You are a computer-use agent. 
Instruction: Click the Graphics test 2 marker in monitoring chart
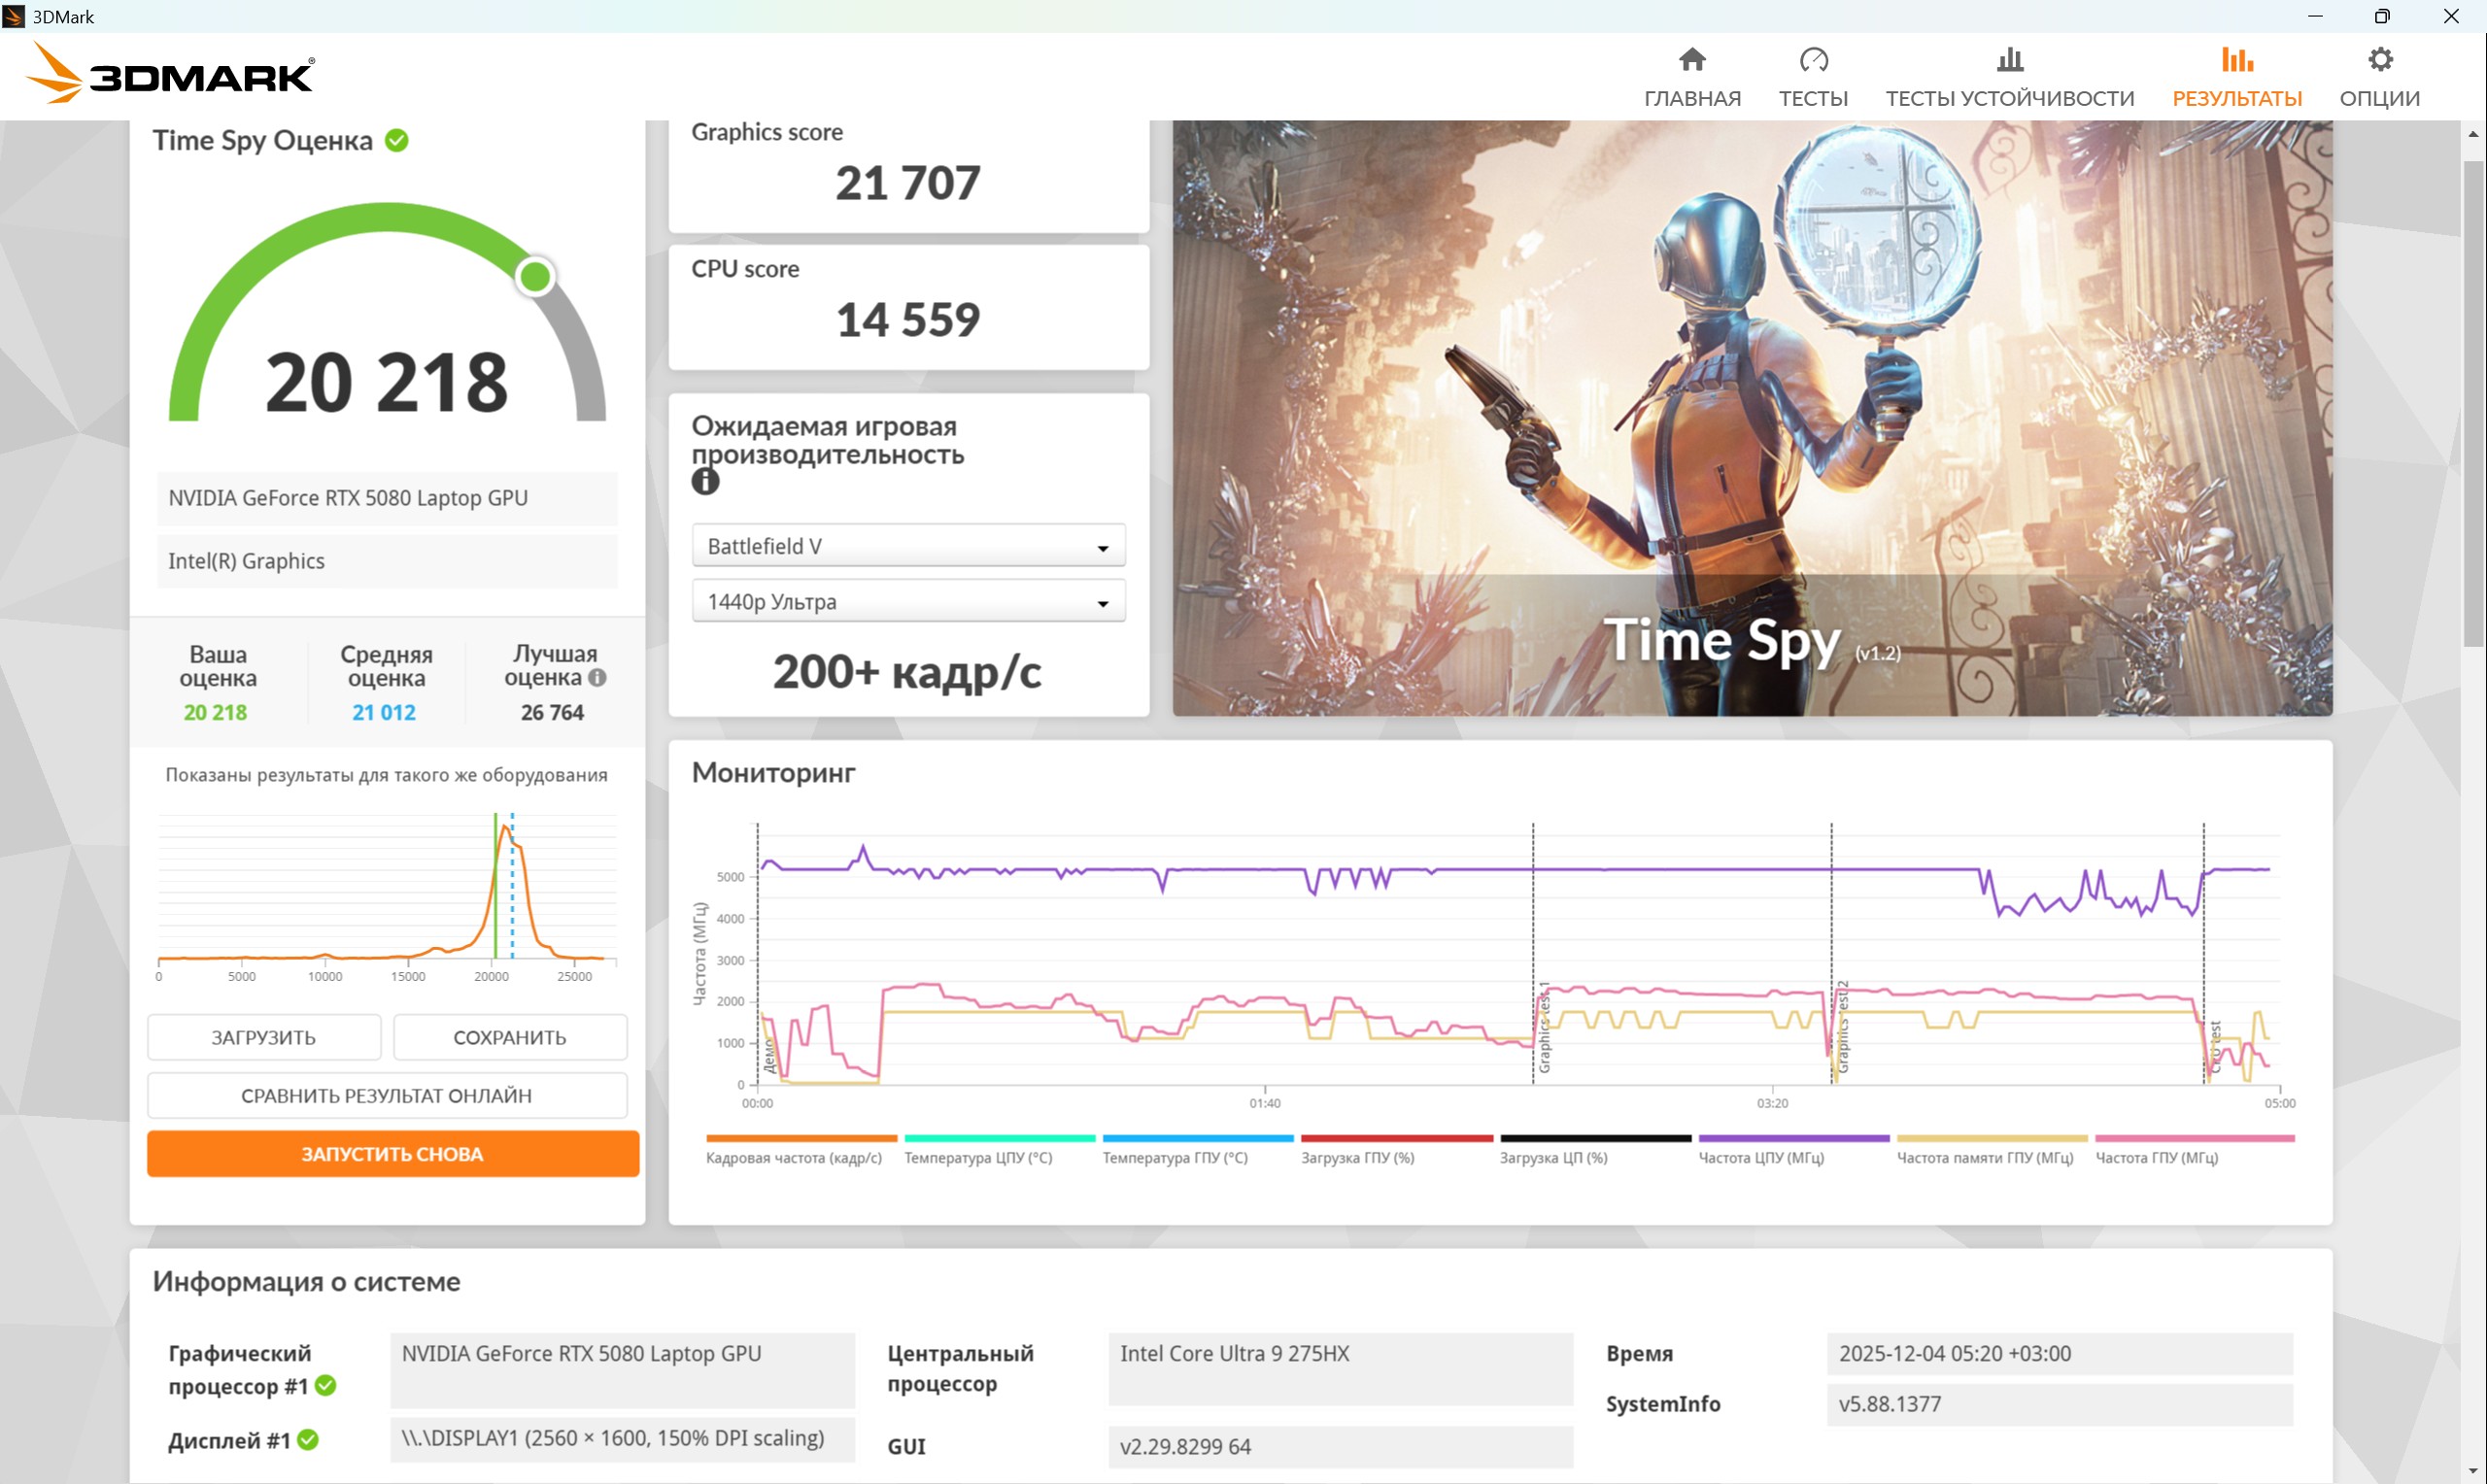click(x=1842, y=1027)
